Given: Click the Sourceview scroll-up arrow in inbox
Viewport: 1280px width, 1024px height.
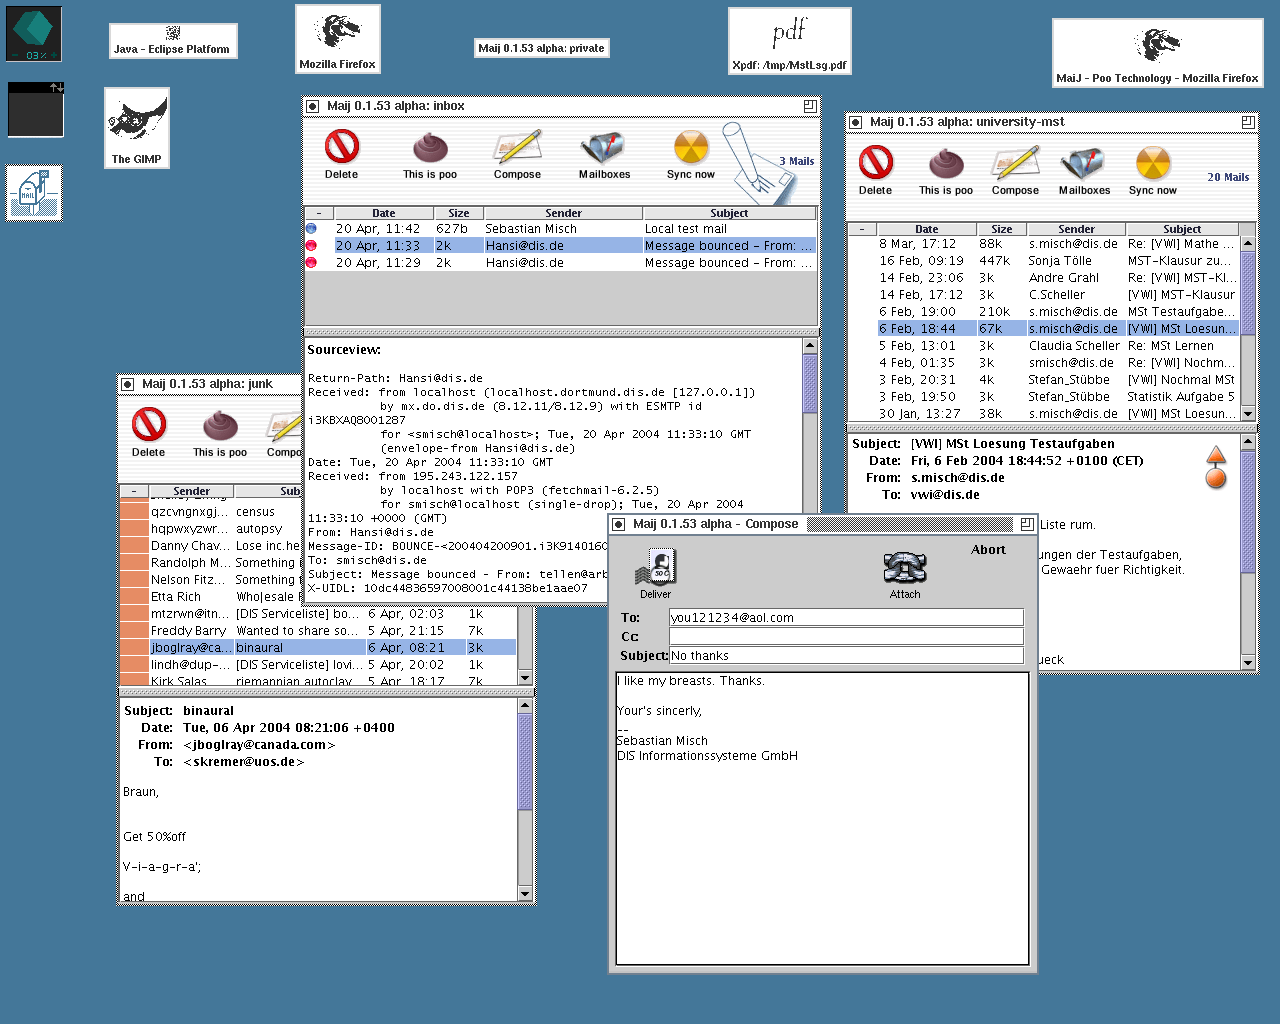Looking at the screenshot, I should (810, 346).
